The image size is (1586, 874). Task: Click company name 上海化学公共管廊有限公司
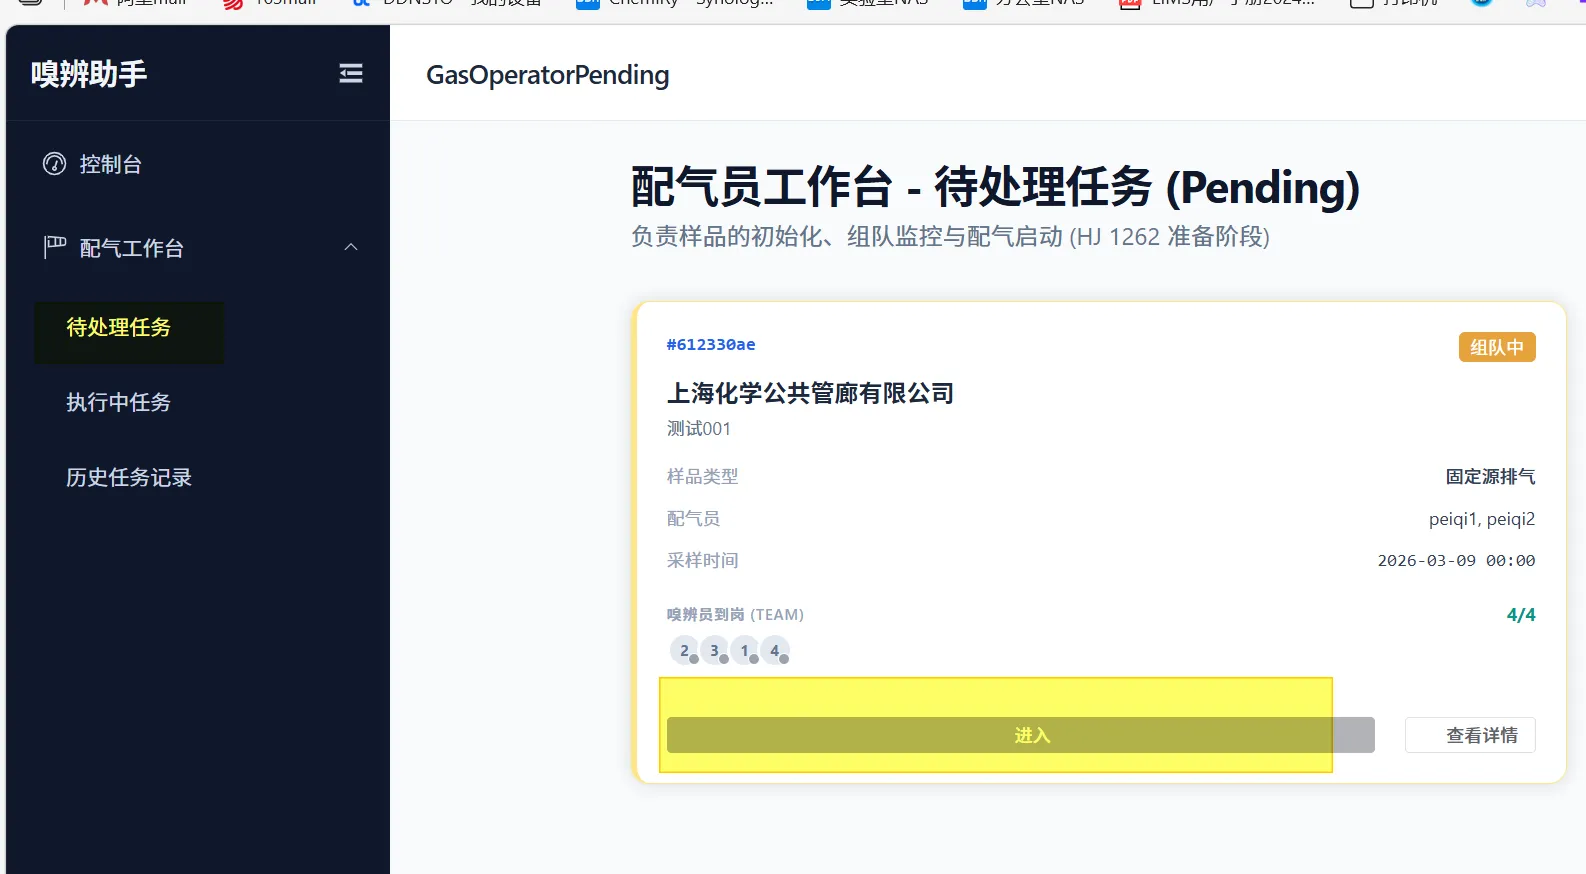point(810,393)
